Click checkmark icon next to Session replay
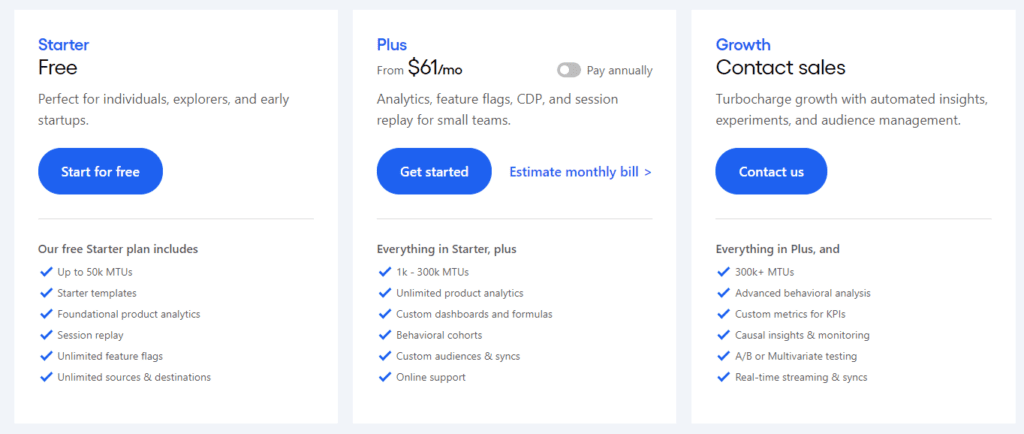Screen dimensions: 1024x434 click(46, 335)
